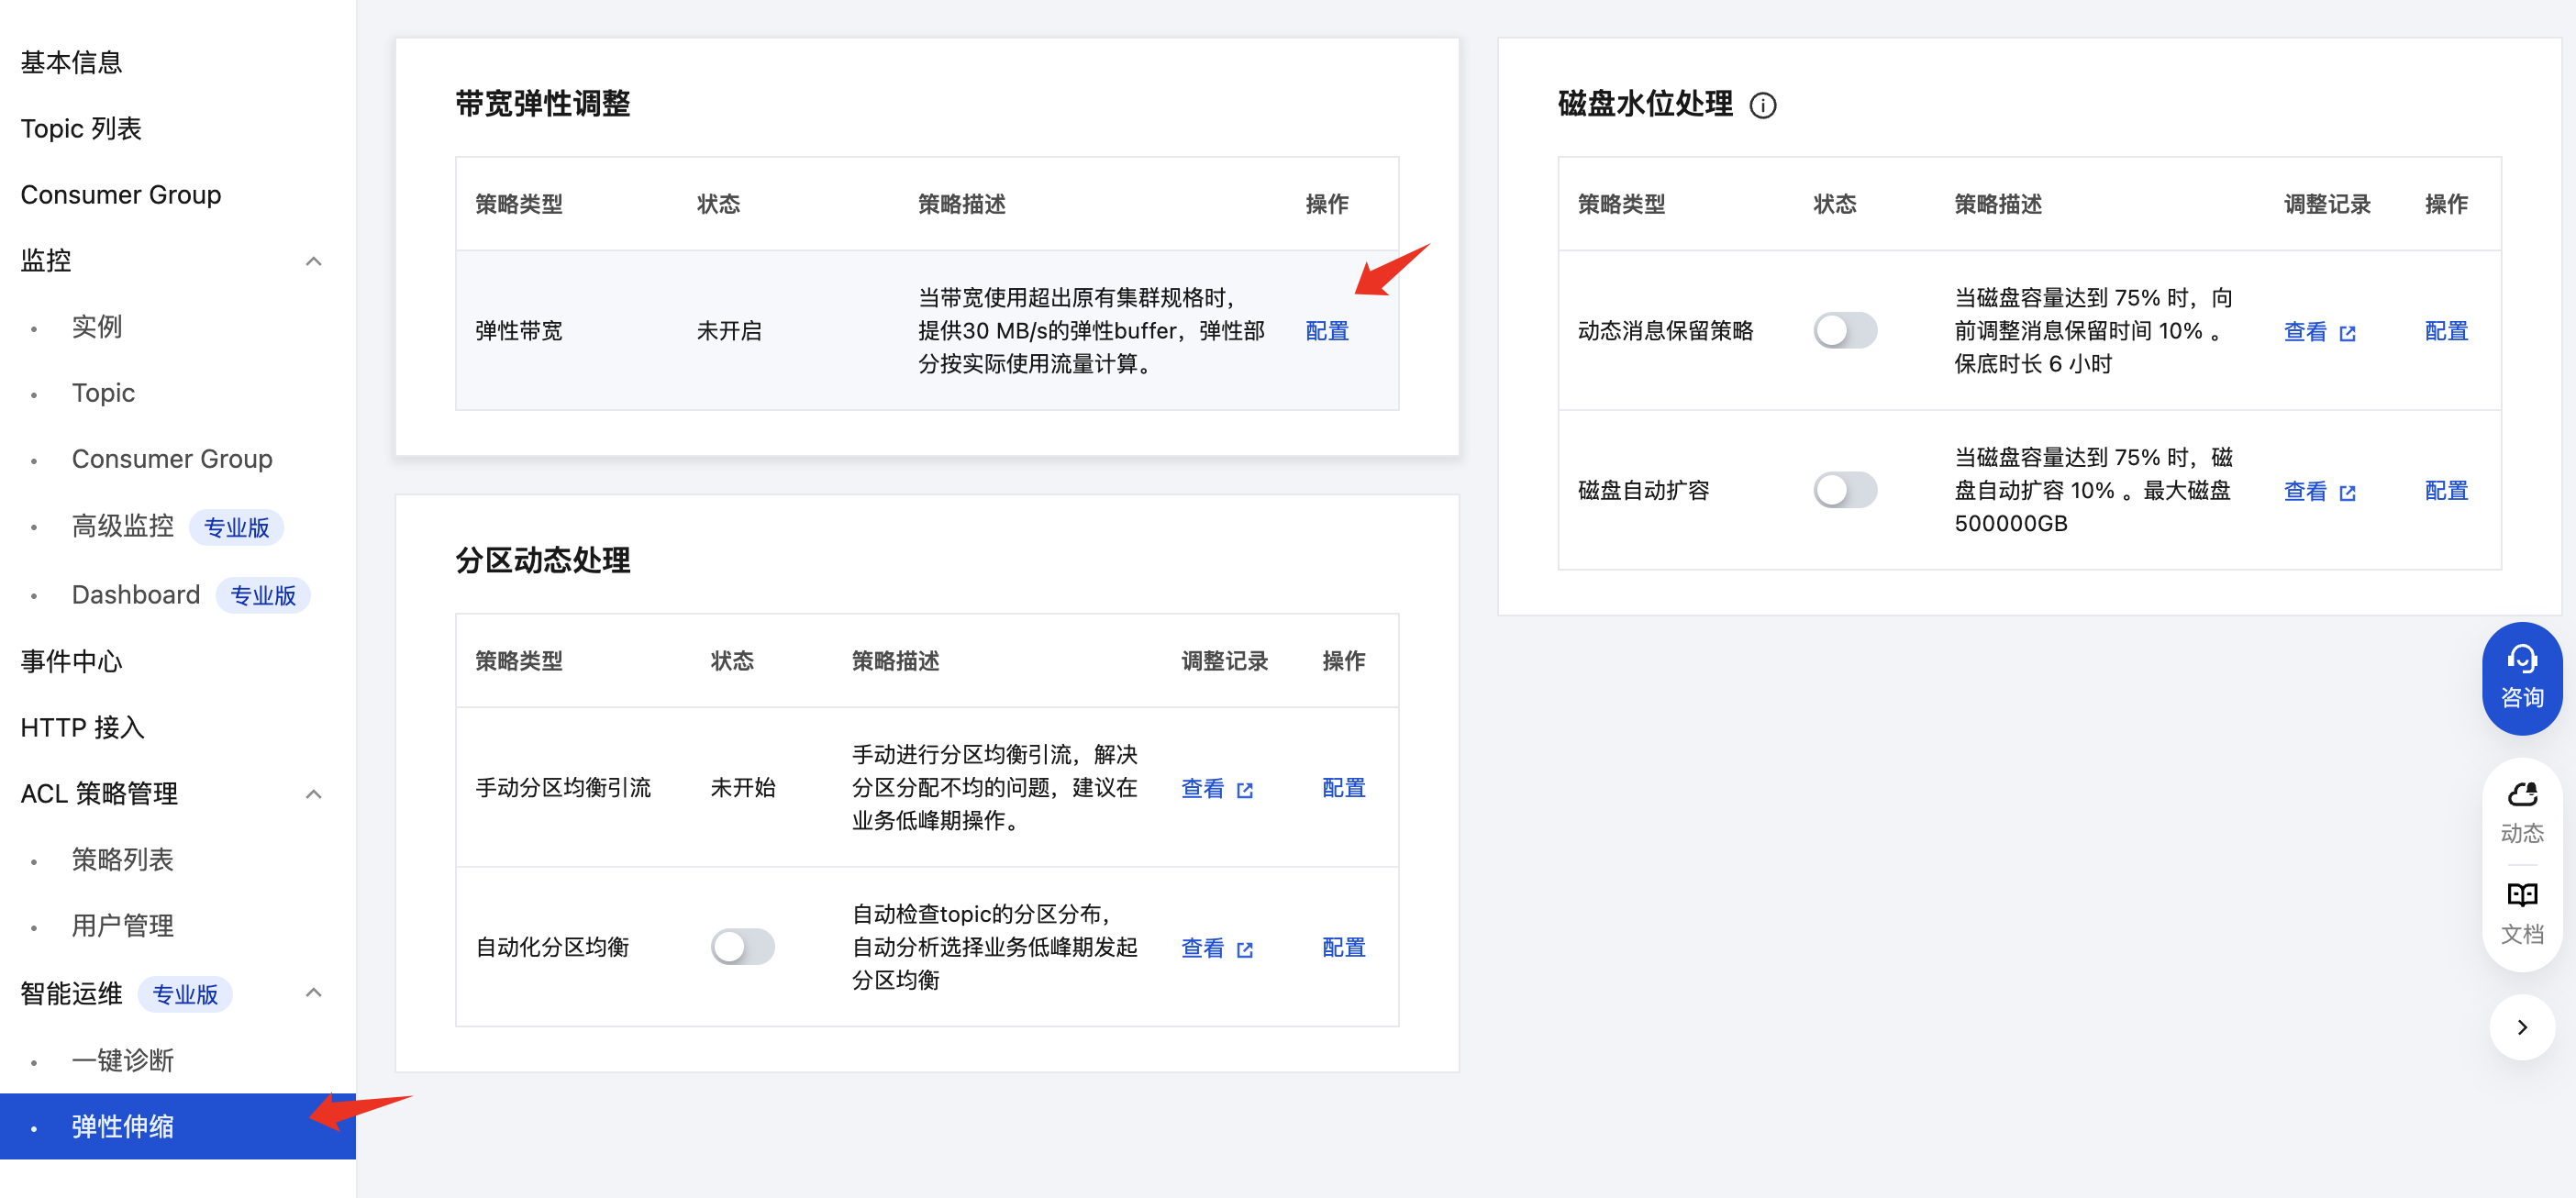Click the right arrow circle button
The image size is (2576, 1198).
(2521, 1027)
